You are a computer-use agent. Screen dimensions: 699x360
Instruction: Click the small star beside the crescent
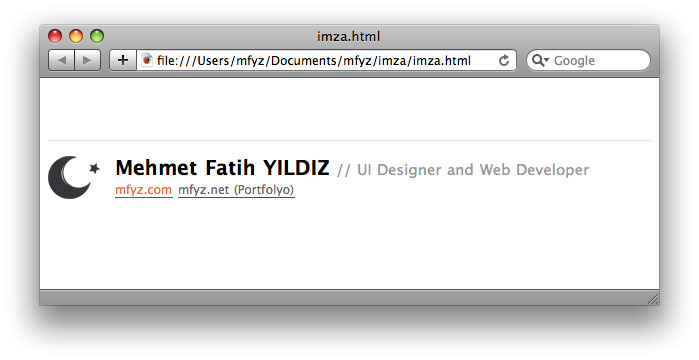tap(94, 168)
